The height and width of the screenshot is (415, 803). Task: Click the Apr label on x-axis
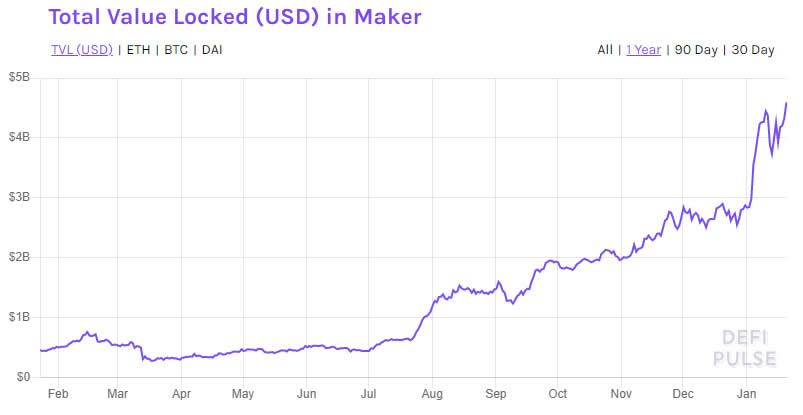pos(181,393)
